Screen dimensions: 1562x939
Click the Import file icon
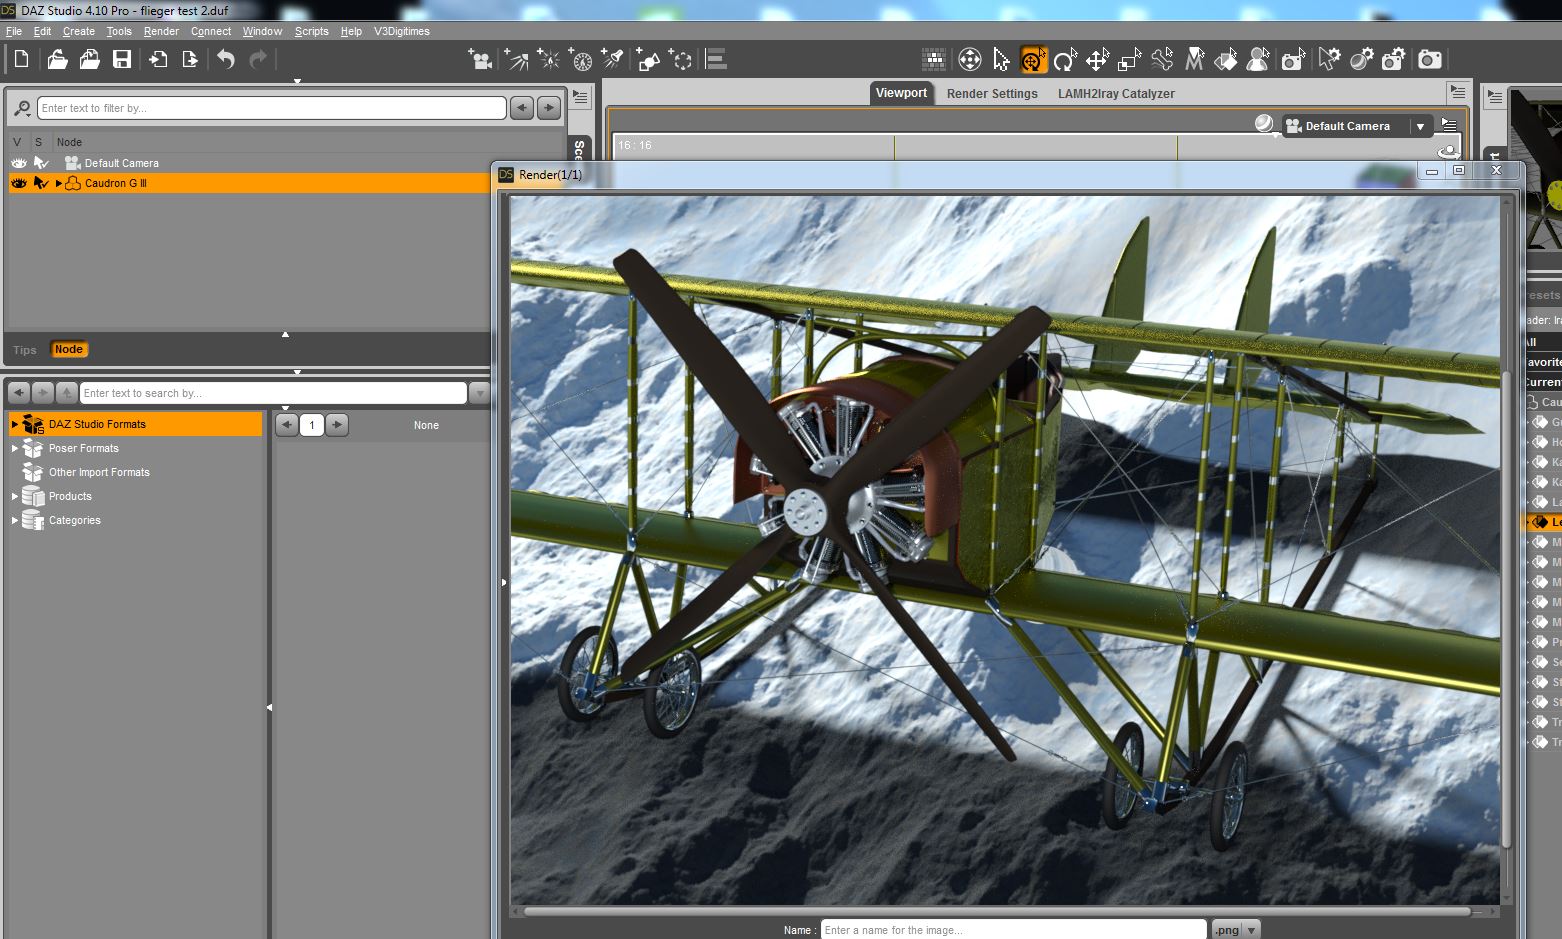tap(158, 60)
